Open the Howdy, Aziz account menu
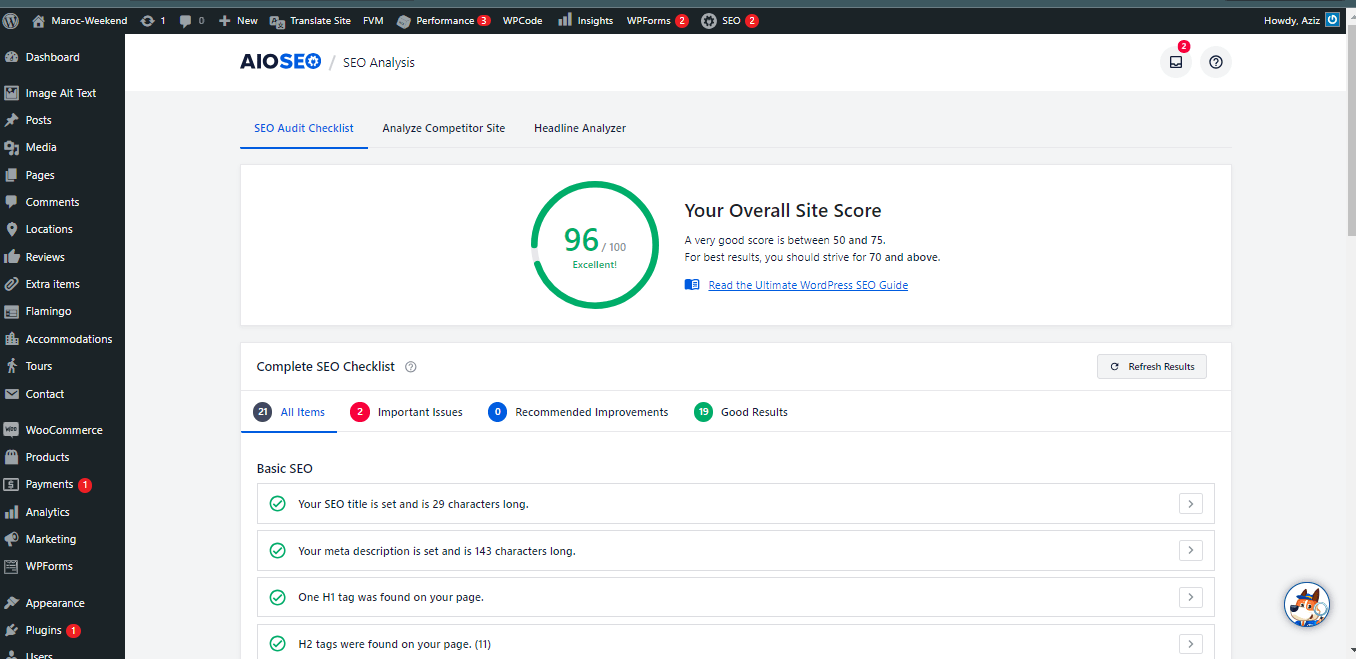The width and height of the screenshot is (1356, 659). click(1290, 19)
